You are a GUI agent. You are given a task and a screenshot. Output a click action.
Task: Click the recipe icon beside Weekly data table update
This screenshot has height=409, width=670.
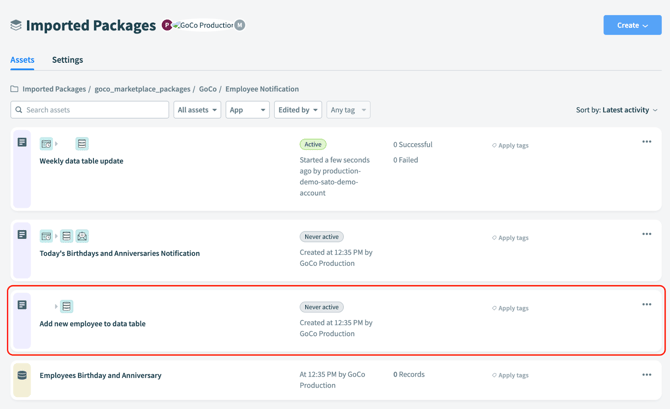click(22, 143)
